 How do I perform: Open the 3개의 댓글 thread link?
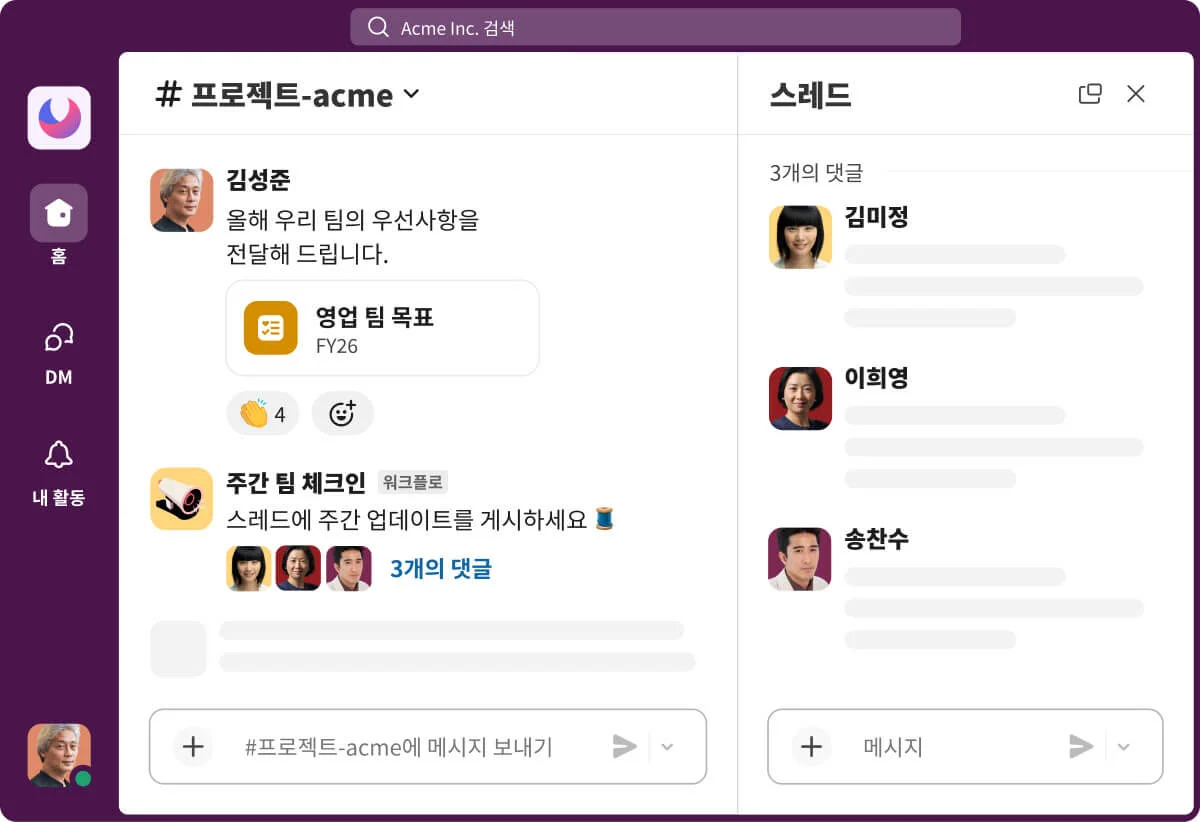point(440,569)
